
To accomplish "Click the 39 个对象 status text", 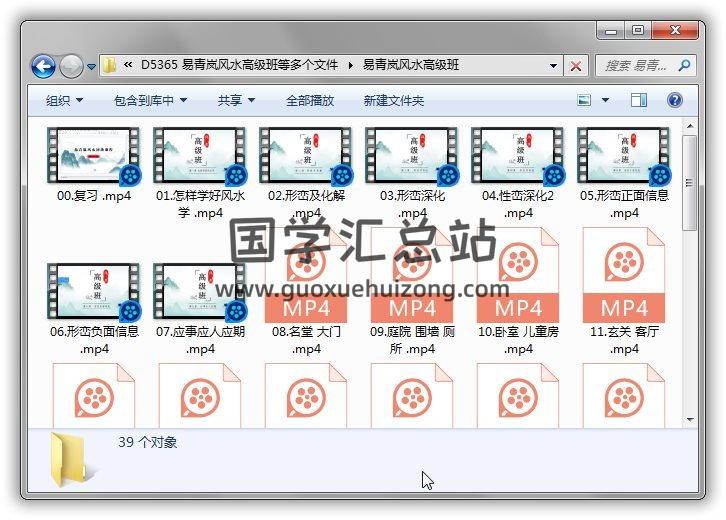I will point(148,442).
